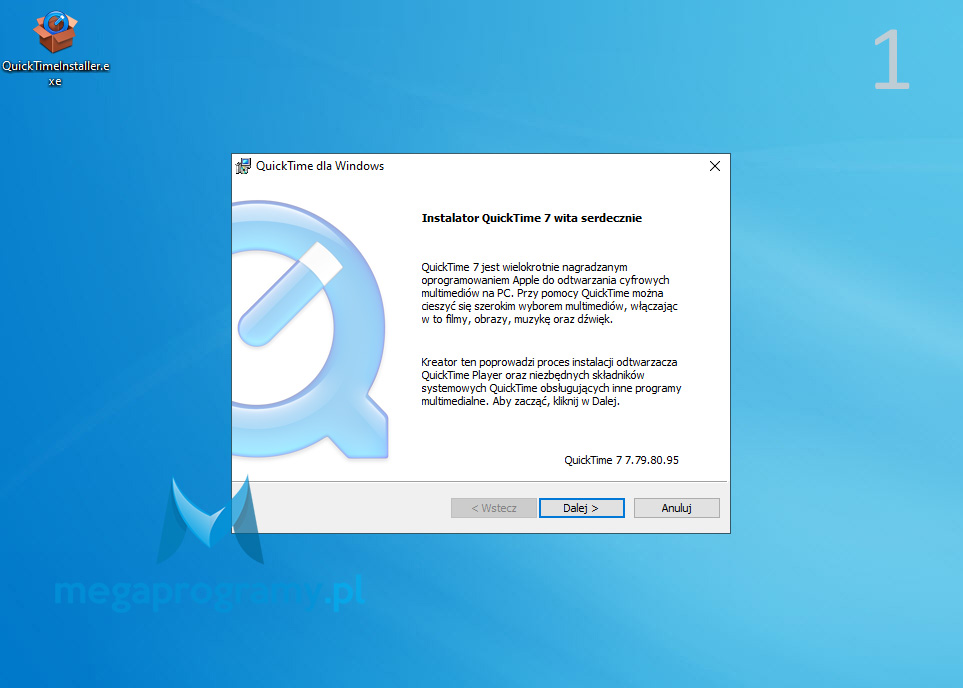
Task: Click the disabled Wstecz button
Action: (x=494, y=508)
